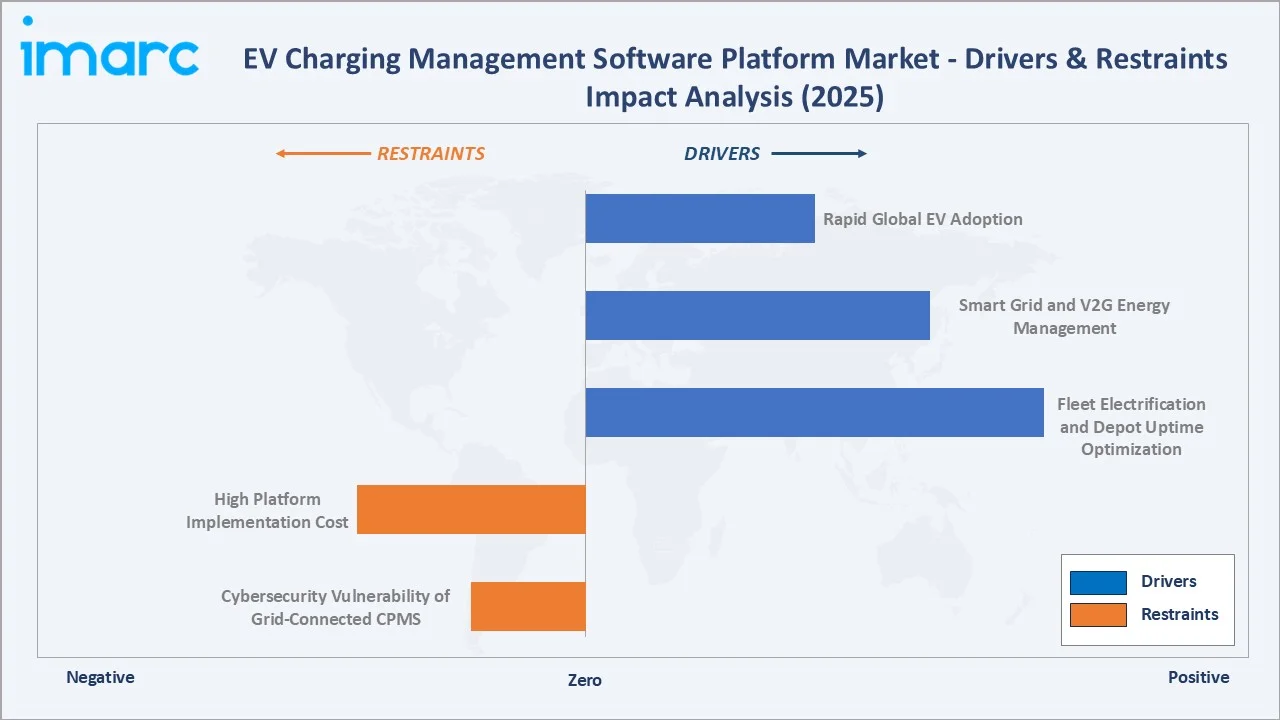Click 'High Platform Implementation Cost' label
1280x720 pixels.
point(267,510)
